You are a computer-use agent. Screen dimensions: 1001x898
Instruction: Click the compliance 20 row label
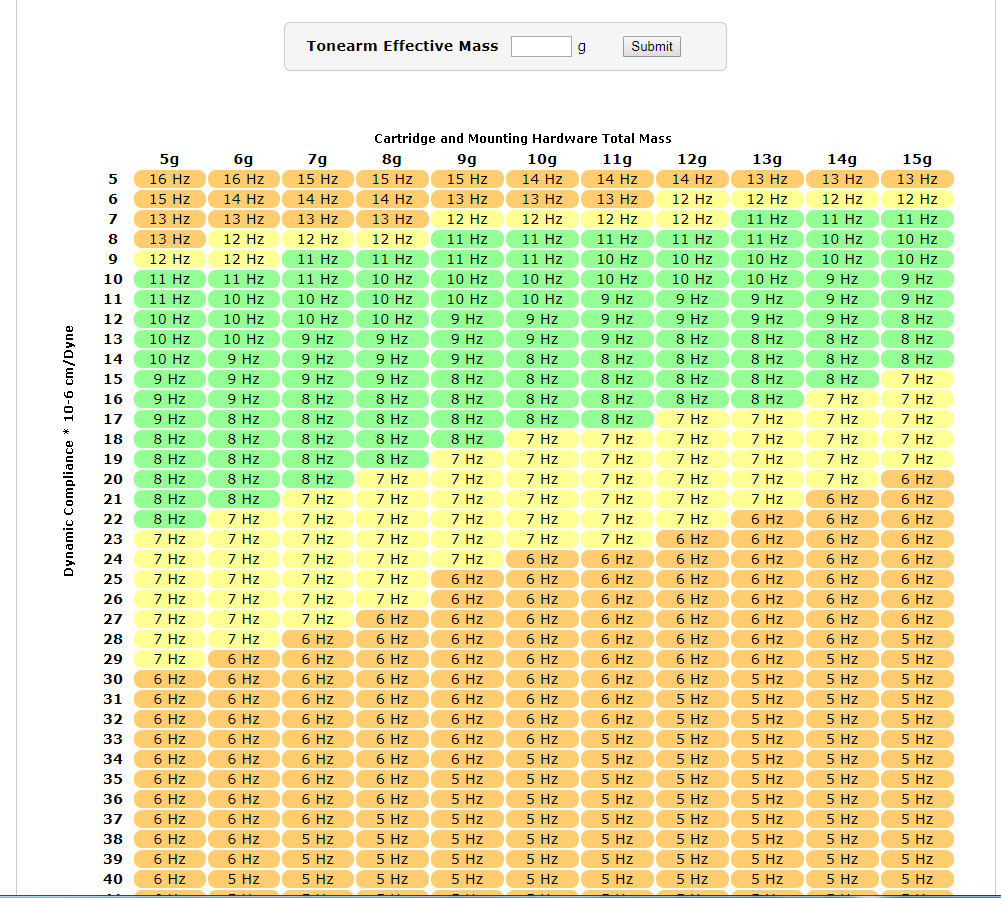(113, 479)
